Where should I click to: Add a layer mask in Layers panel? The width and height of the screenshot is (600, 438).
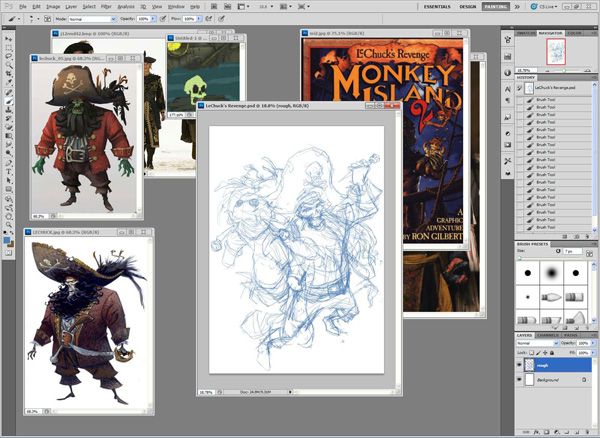[x=547, y=432]
